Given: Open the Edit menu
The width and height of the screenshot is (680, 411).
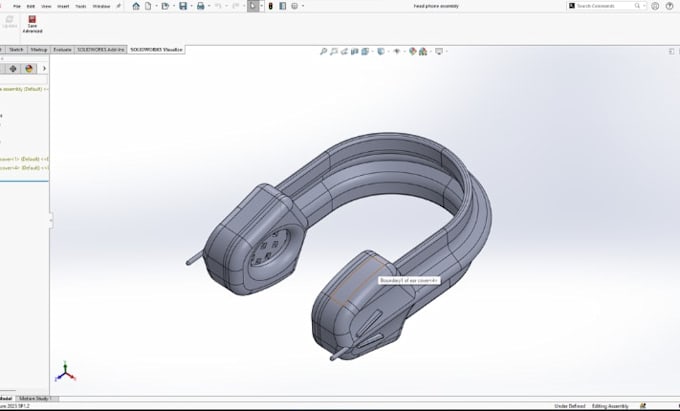Looking at the screenshot, I should (x=31, y=7).
